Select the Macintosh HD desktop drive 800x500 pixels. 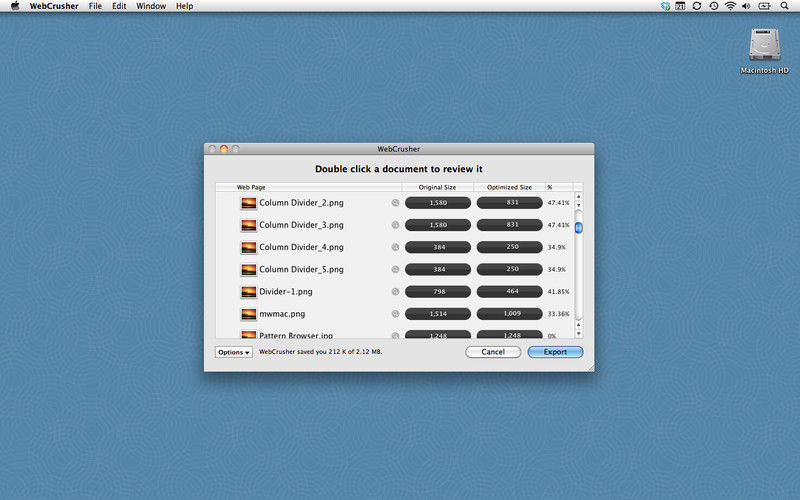(764, 51)
